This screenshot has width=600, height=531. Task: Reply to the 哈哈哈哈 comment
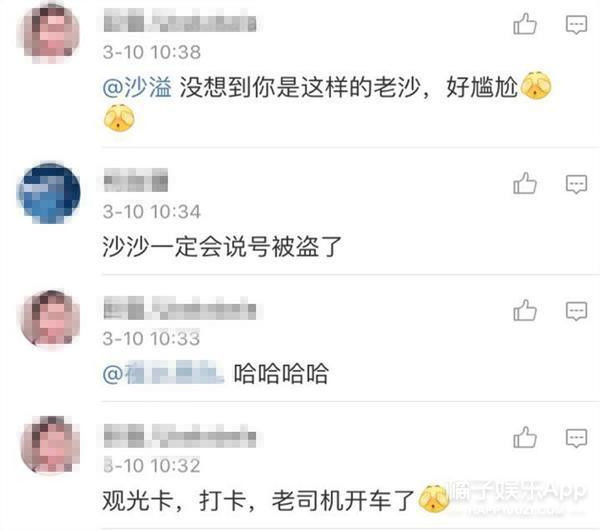tap(576, 311)
